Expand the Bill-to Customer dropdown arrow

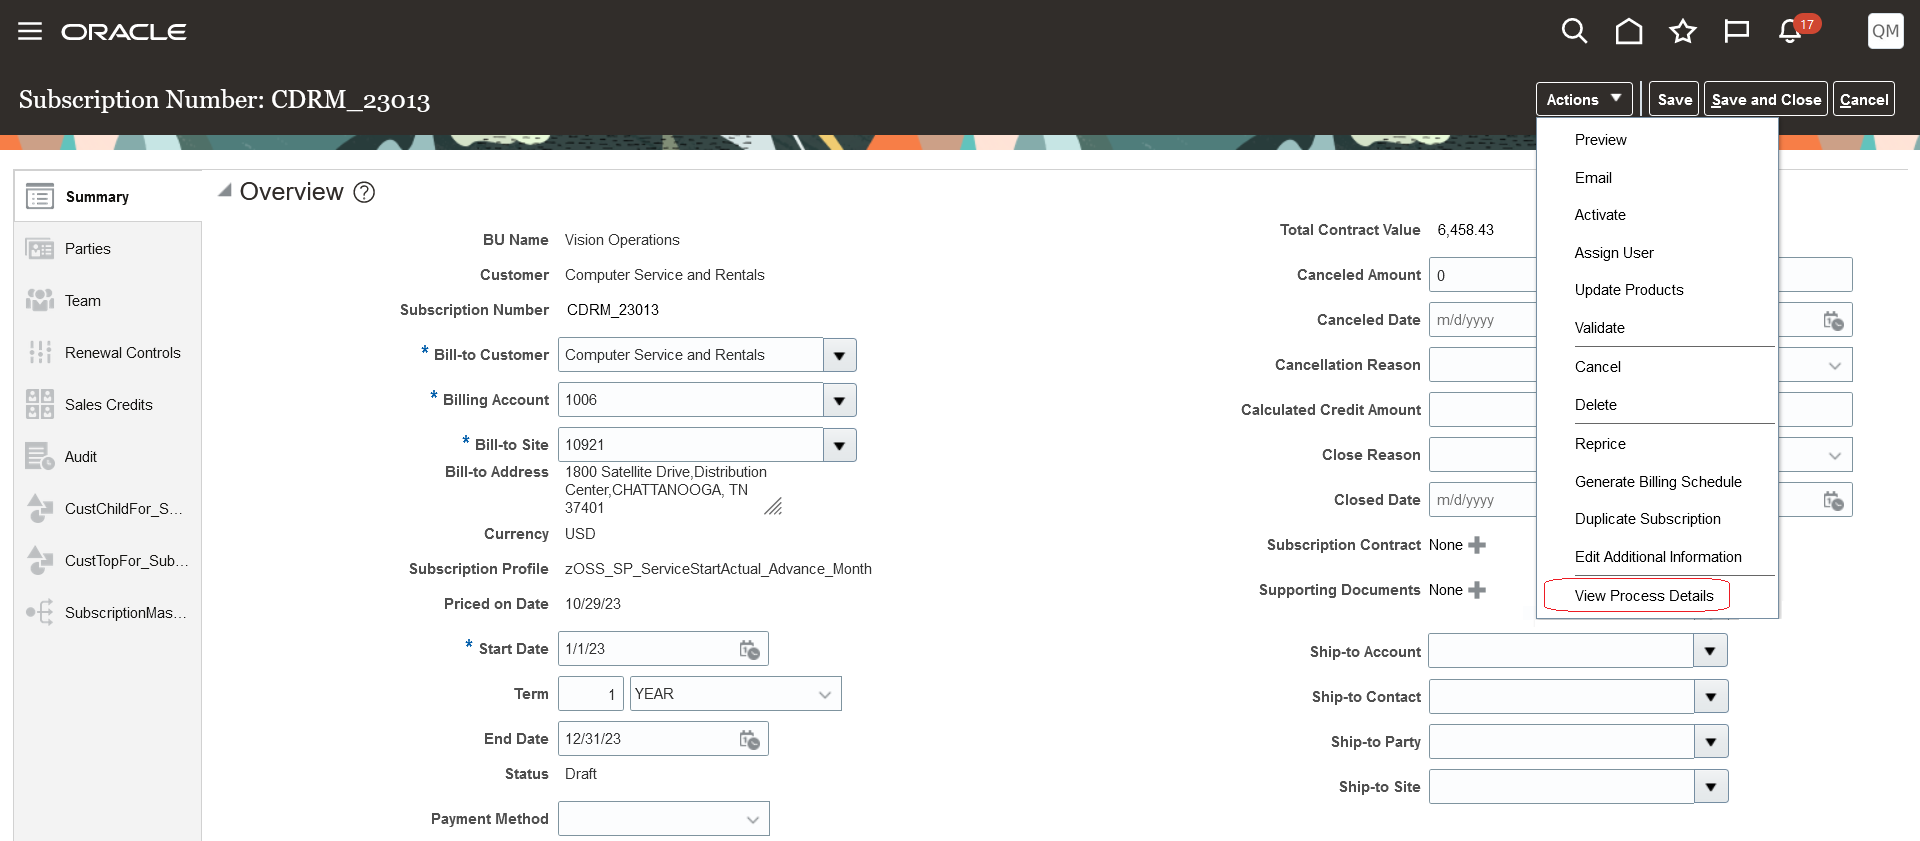tap(840, 355)
